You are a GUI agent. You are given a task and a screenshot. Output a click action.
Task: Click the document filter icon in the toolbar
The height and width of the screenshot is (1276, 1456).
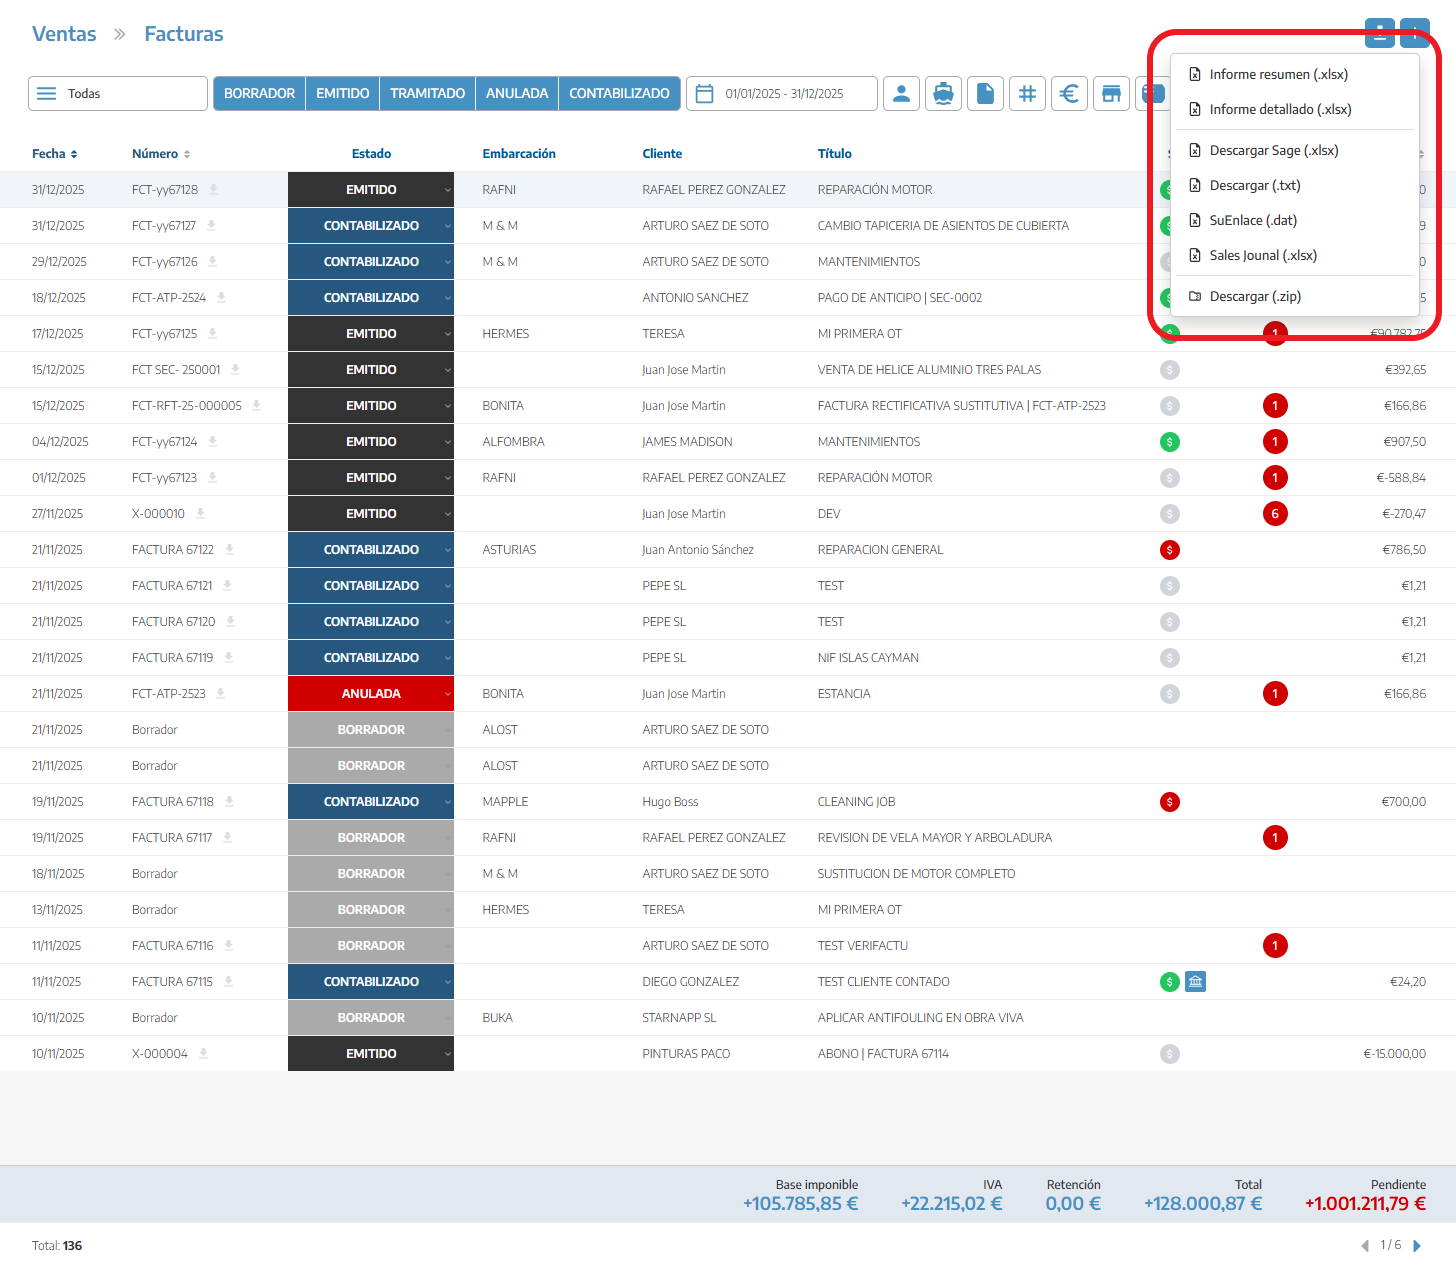pos(985,94)
